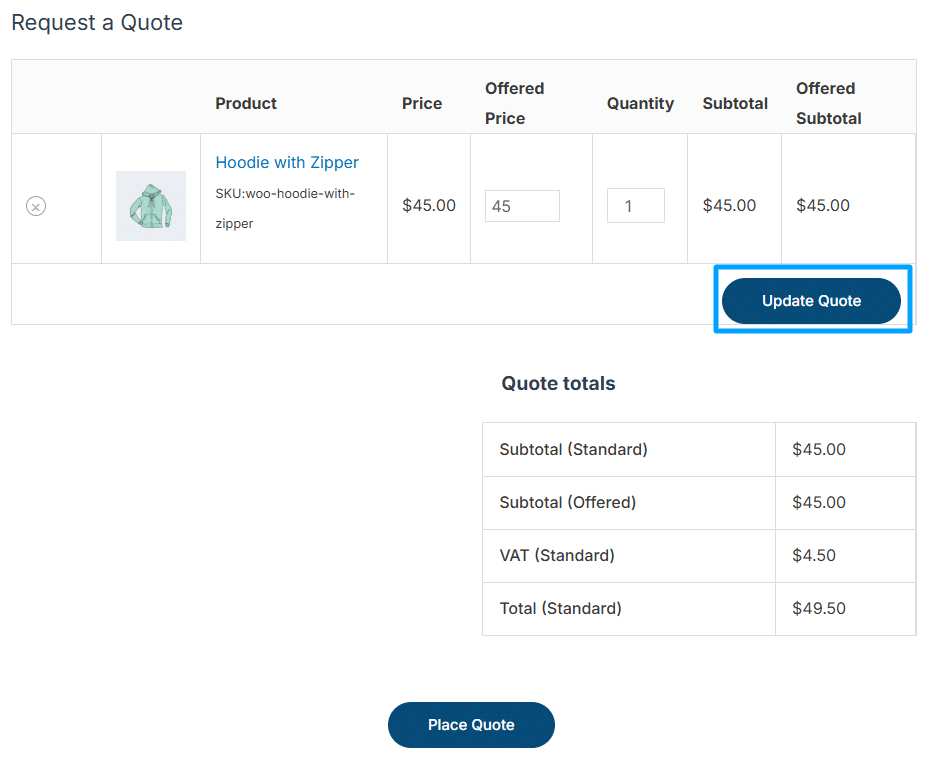Select the Subtotal column header

735,104
